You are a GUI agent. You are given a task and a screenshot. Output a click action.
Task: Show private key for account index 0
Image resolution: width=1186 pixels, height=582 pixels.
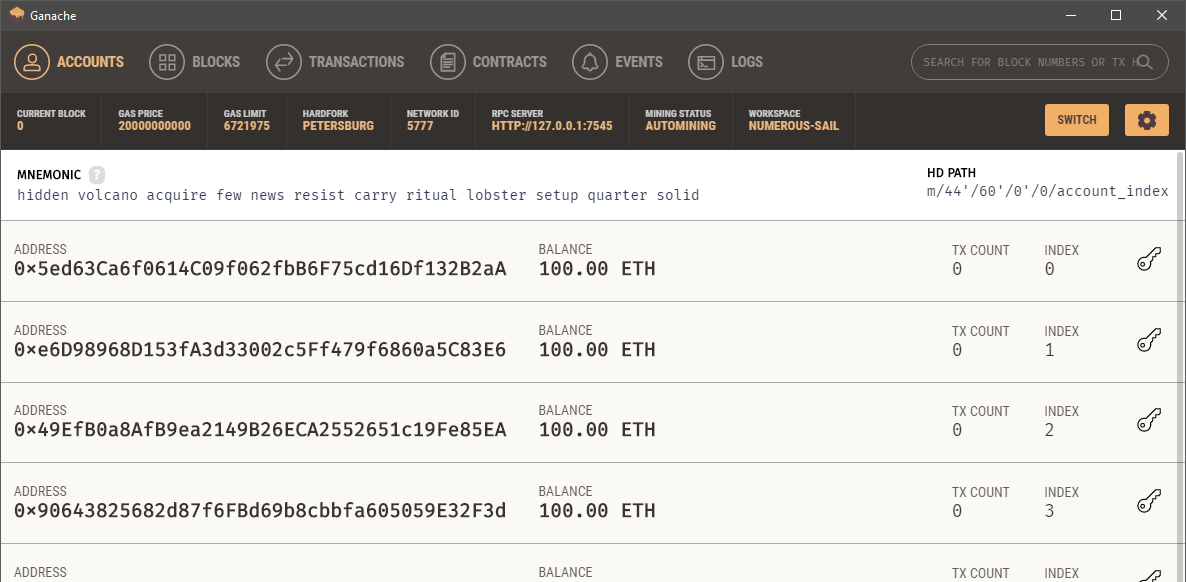click(x=1148, y=260)
